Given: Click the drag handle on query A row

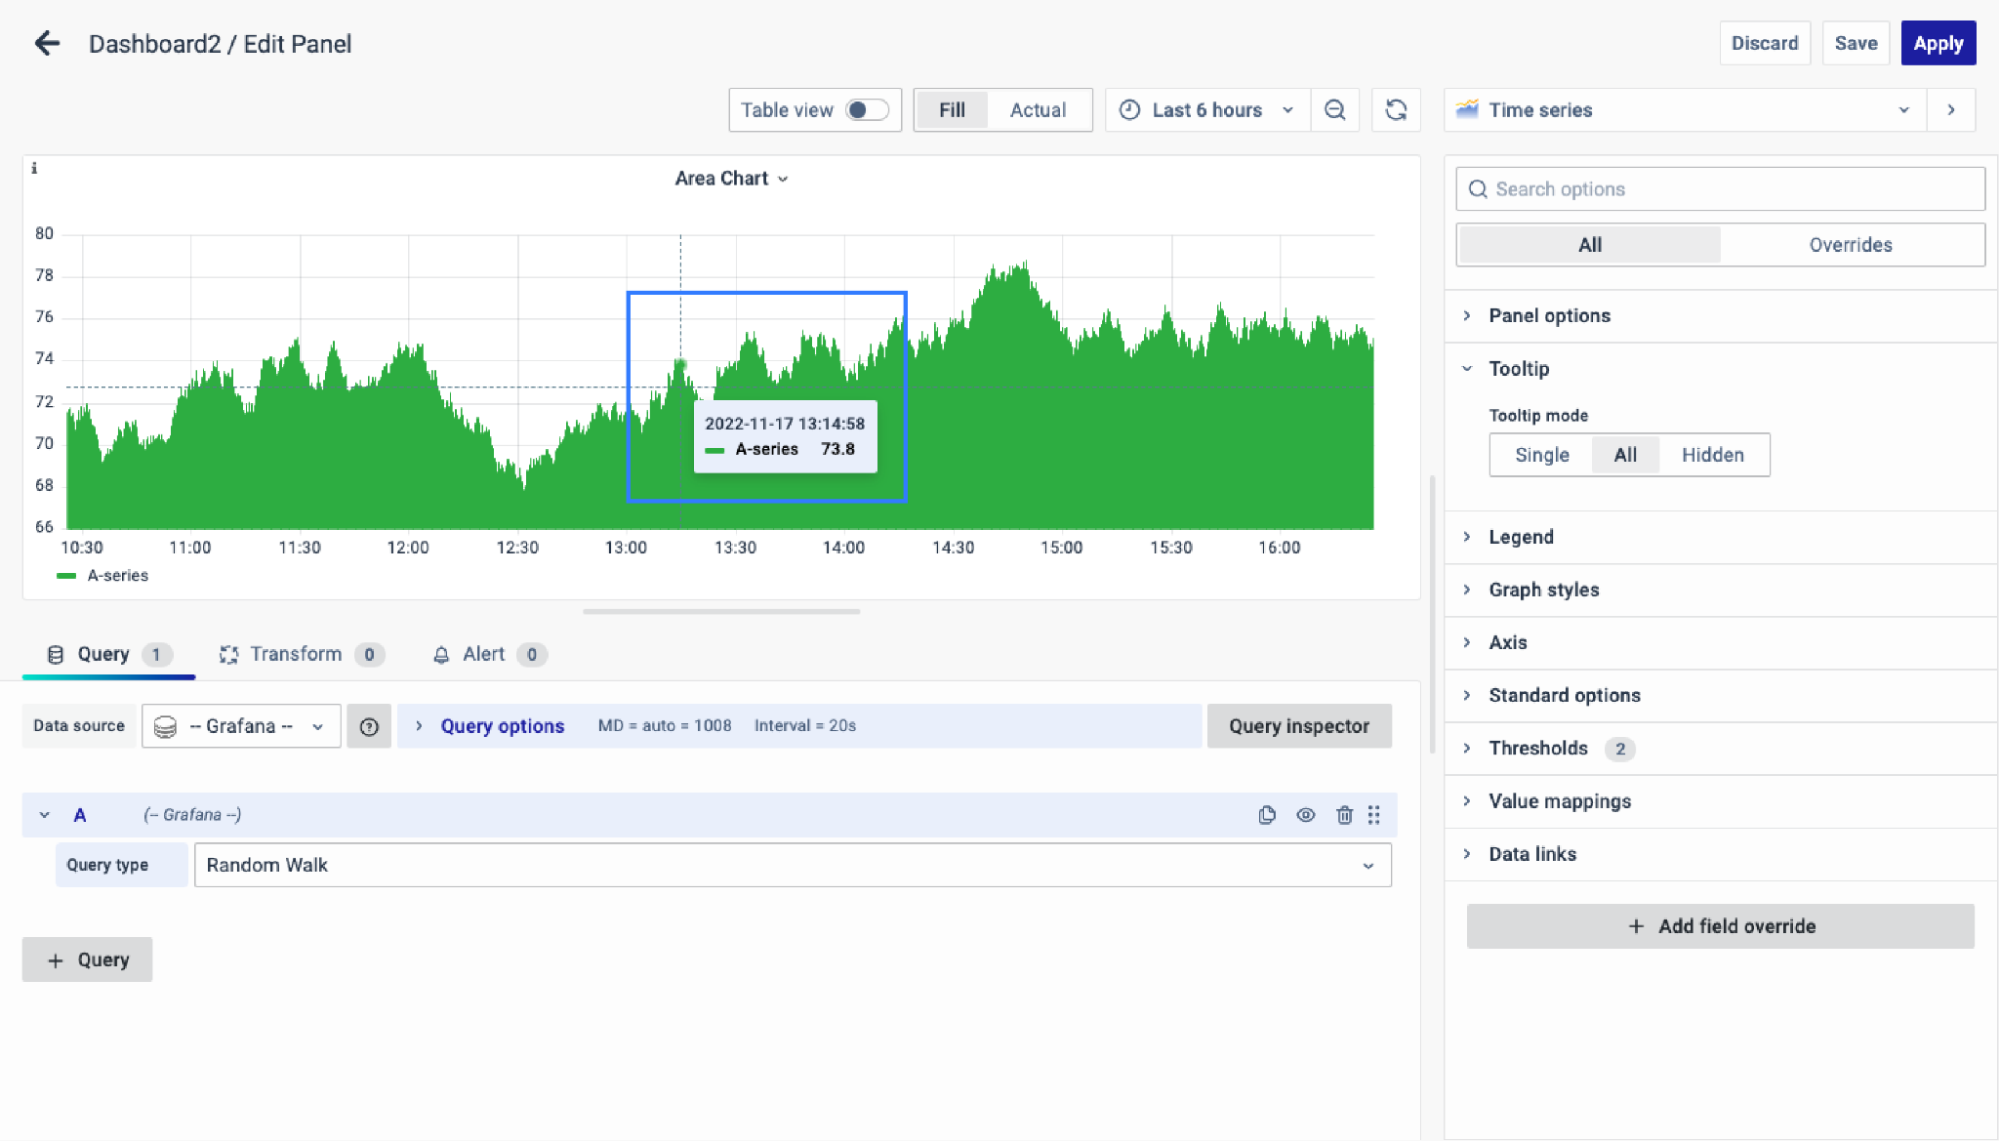Looking at the screenshot, I should 1374,815.
